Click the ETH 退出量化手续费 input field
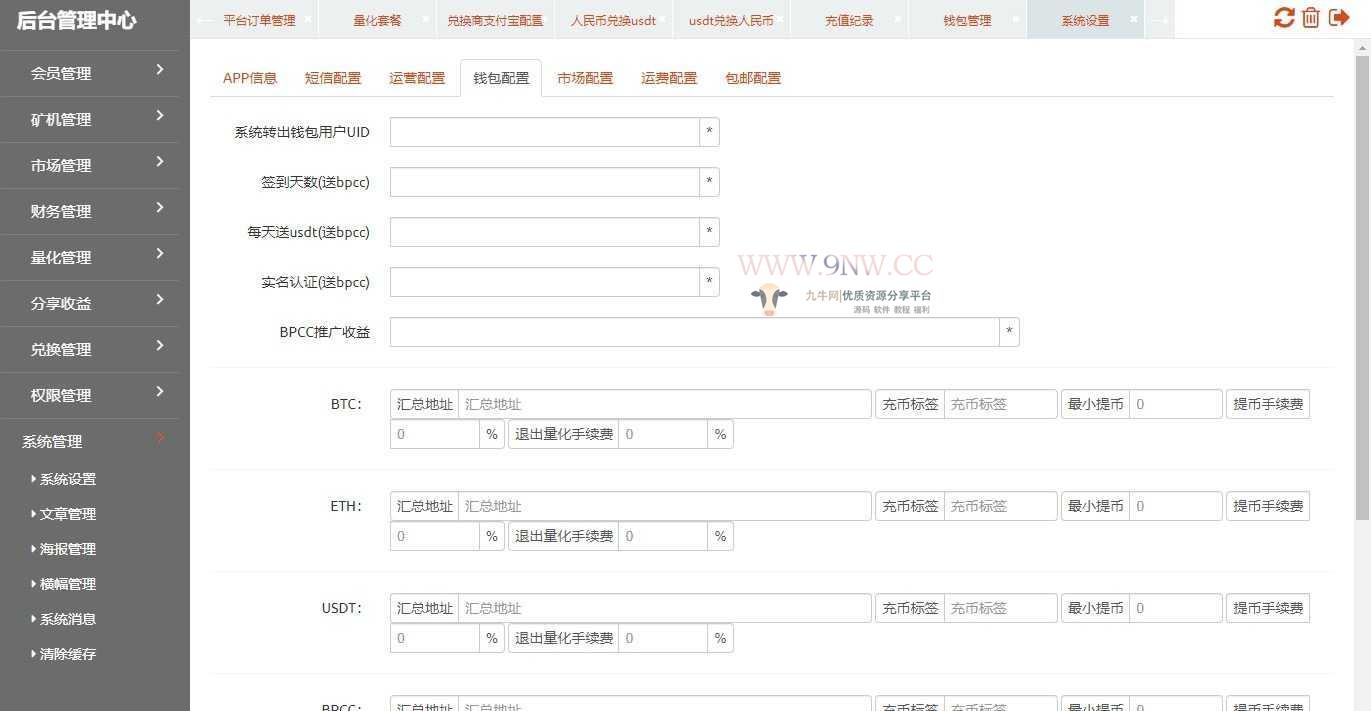This screenshot has height=711, width=1371. pos(663,536)
